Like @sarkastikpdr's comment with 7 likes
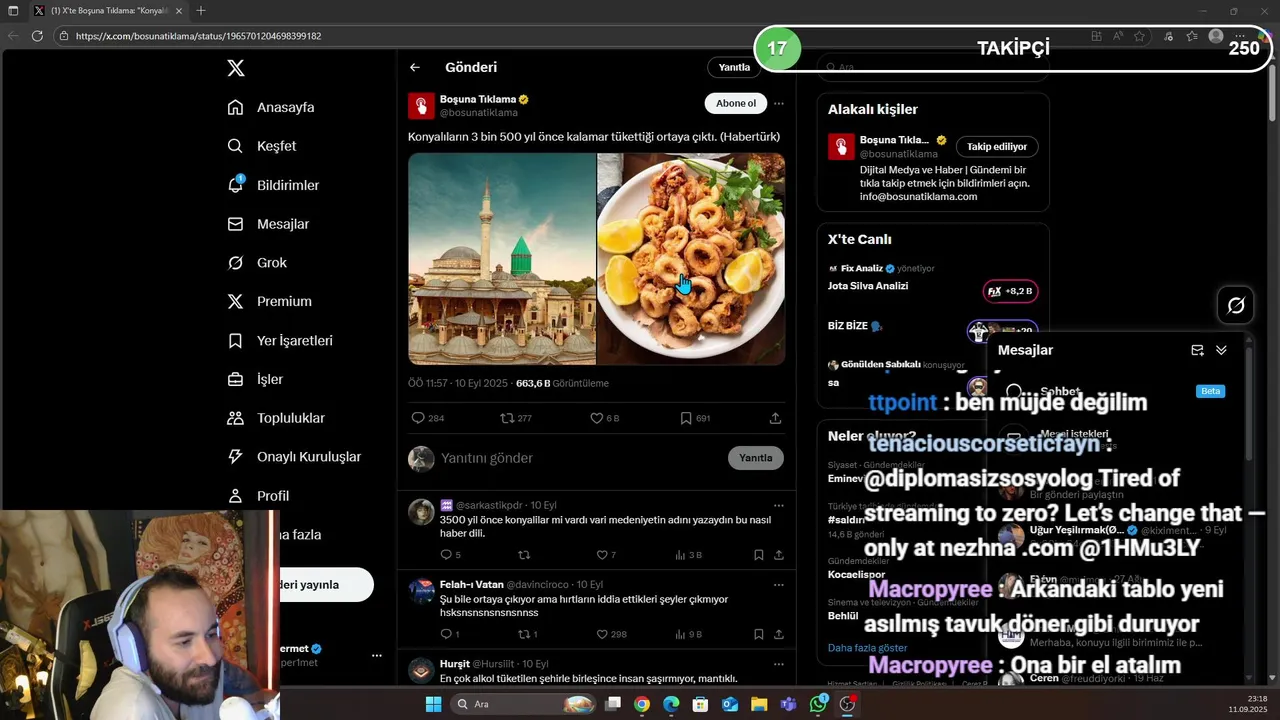This screenshot has height=720, width=1280. 605,554
